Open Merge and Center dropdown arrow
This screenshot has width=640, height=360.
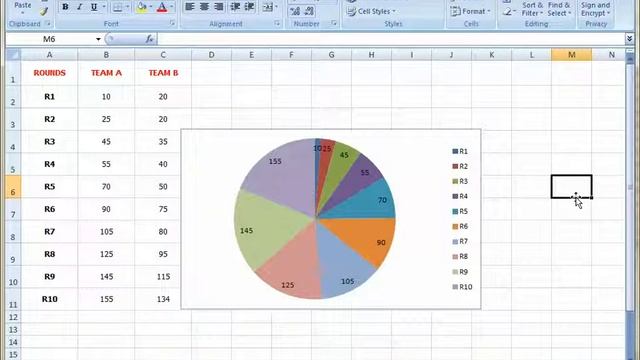pyautogui.click(x=277, y=7)
